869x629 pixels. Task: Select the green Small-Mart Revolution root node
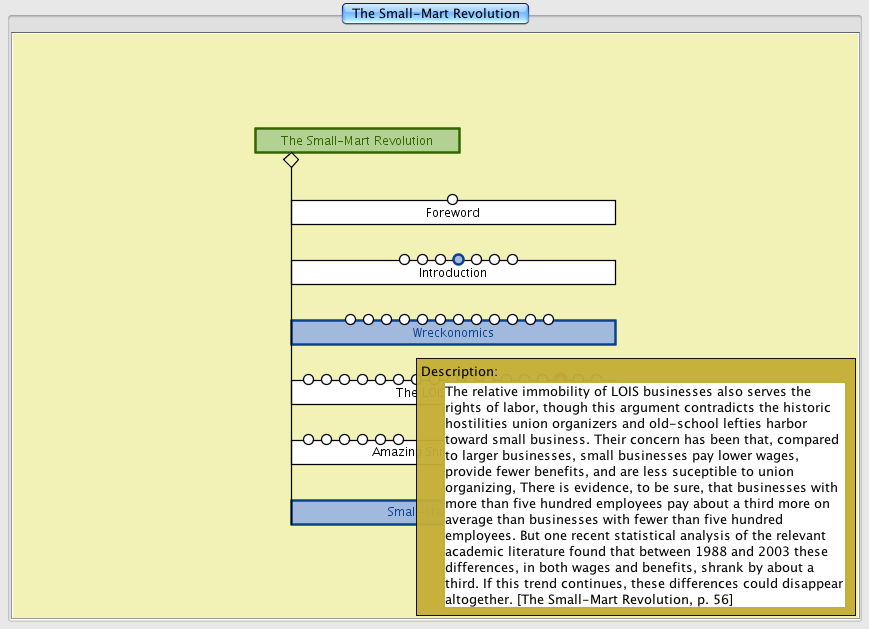(x=357, y=141)
